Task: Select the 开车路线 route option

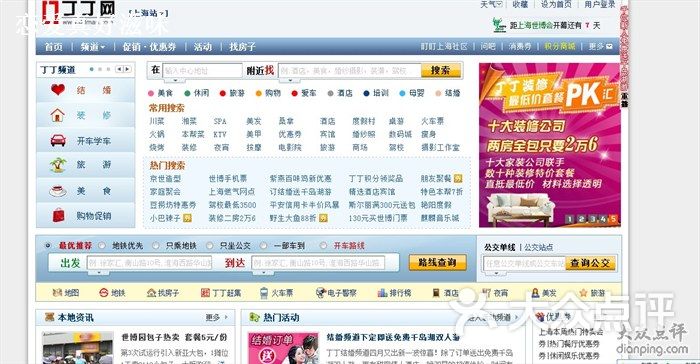Action: tap(323, 245)
